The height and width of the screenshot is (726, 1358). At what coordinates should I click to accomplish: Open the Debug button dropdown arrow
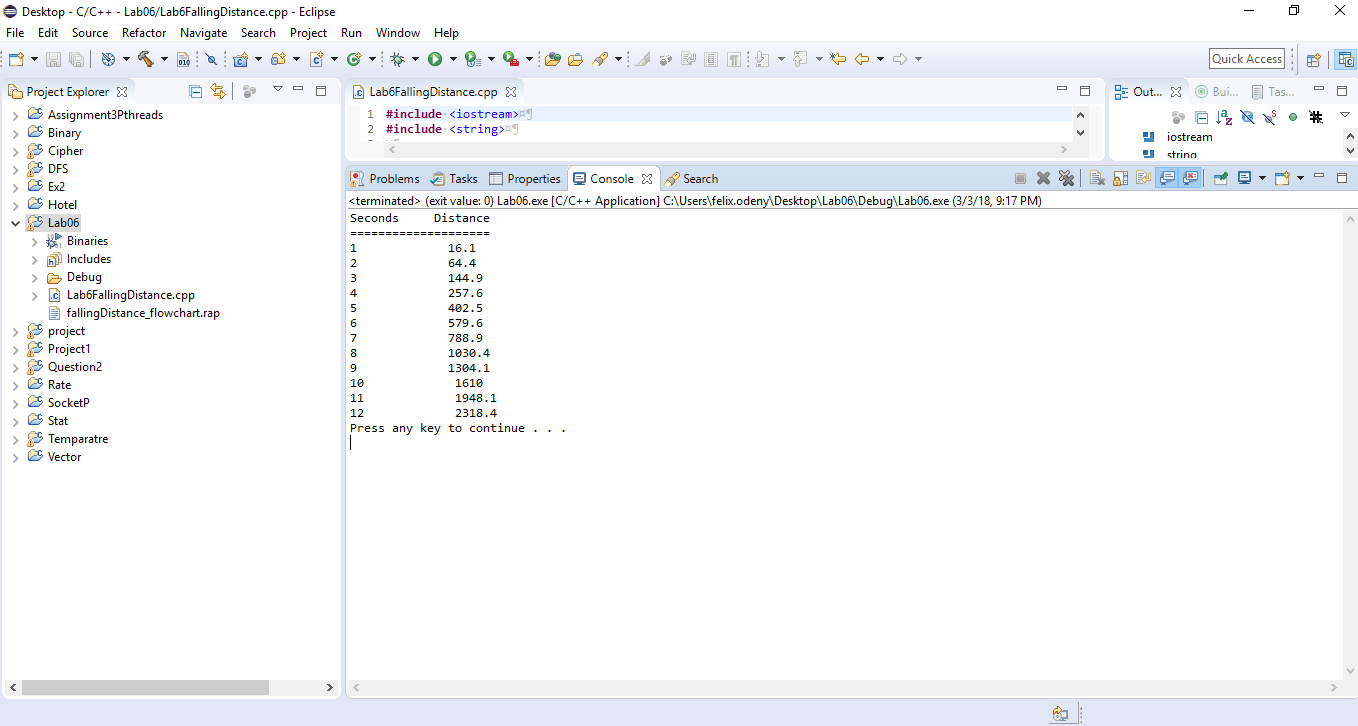pyautogui.click(x=415, y=59)
